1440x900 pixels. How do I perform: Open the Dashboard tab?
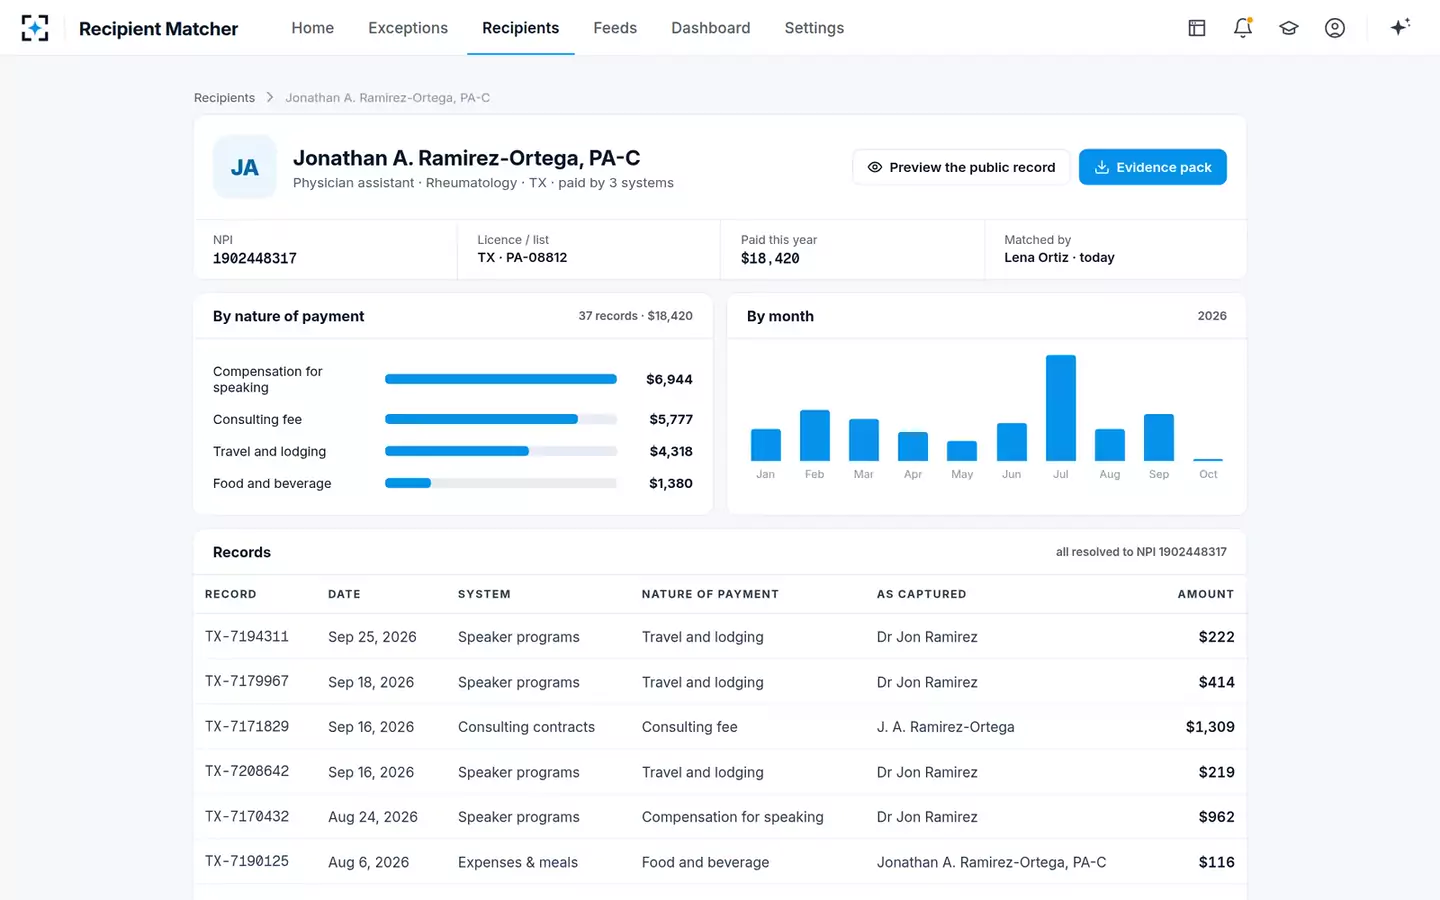click(x=711, y=28)
